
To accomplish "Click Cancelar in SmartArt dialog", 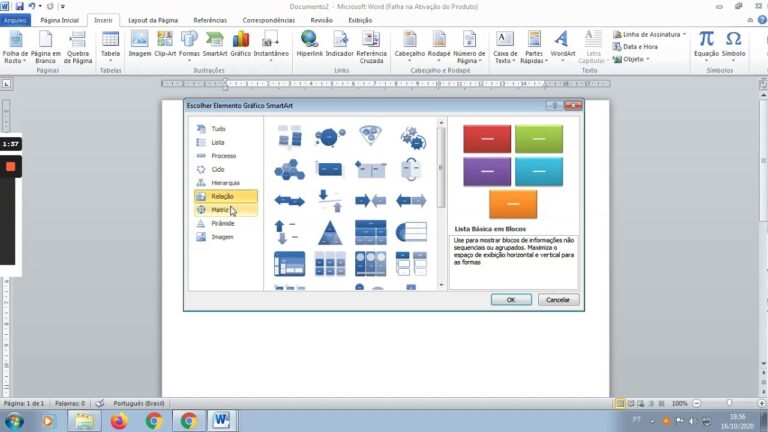I will click(558, 300).
